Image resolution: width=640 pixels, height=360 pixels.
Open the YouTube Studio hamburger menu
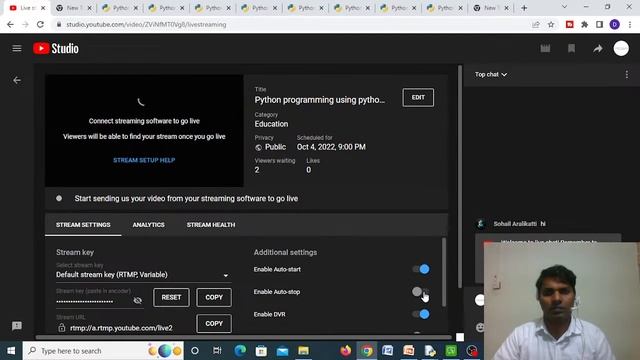(17, 49)
